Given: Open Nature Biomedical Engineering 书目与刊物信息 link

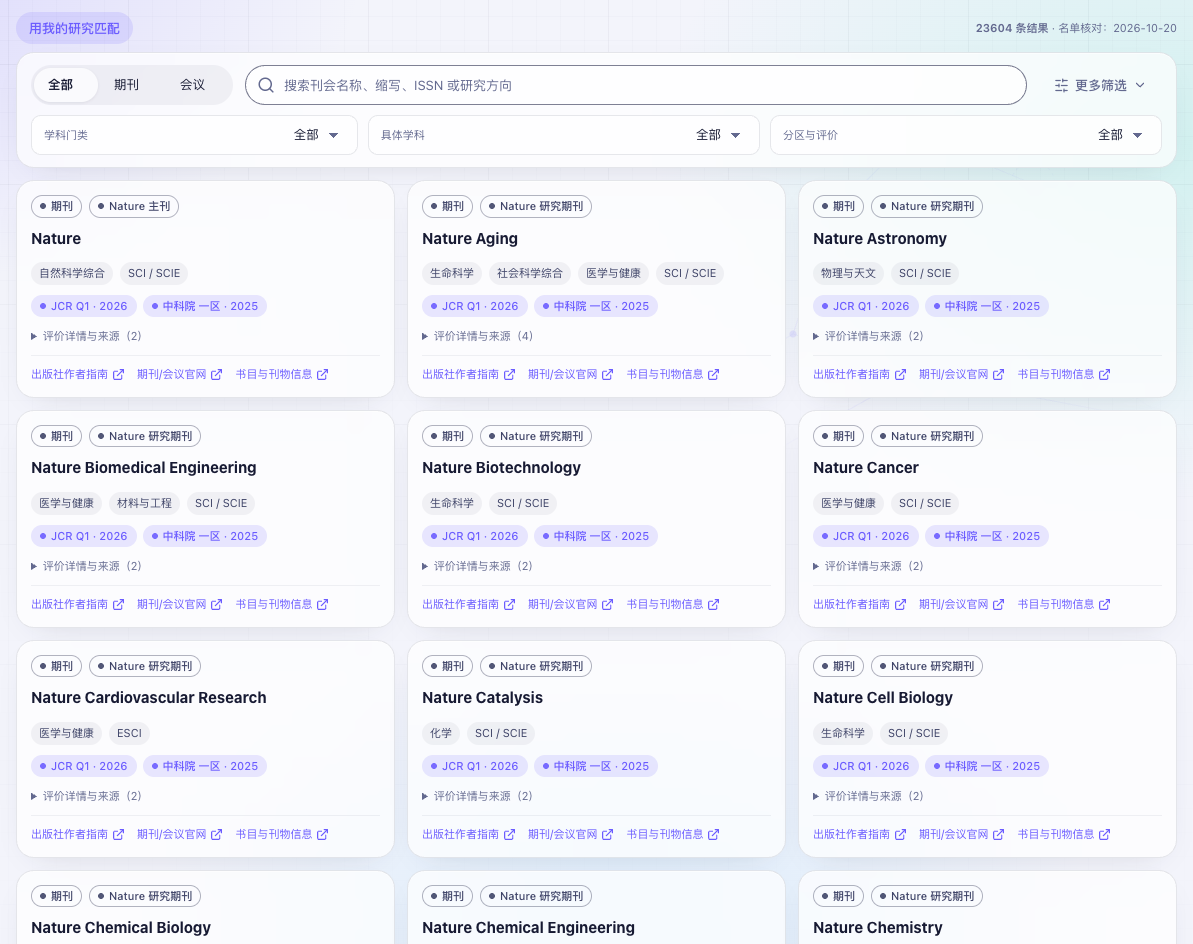Looking at the screenshot, I should [x=282, y=604].
